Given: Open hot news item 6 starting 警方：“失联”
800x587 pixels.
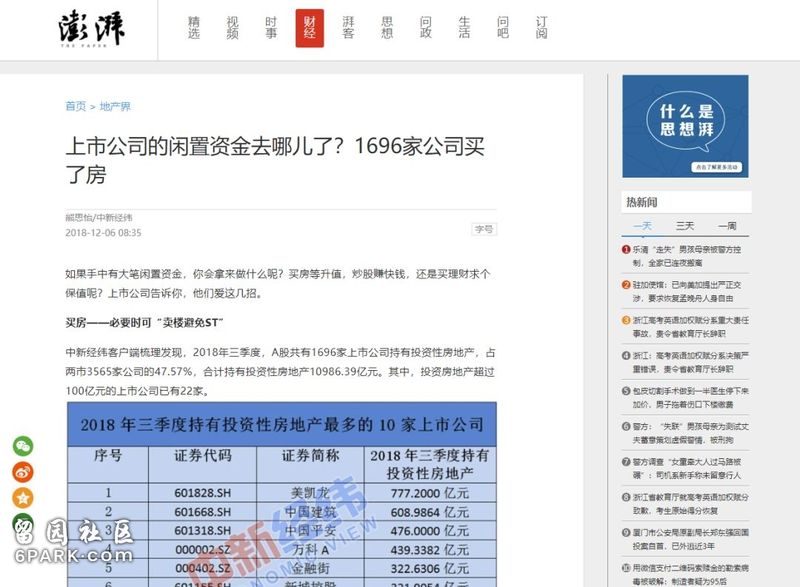Looking at the screenshot, I should pos(691,433).
